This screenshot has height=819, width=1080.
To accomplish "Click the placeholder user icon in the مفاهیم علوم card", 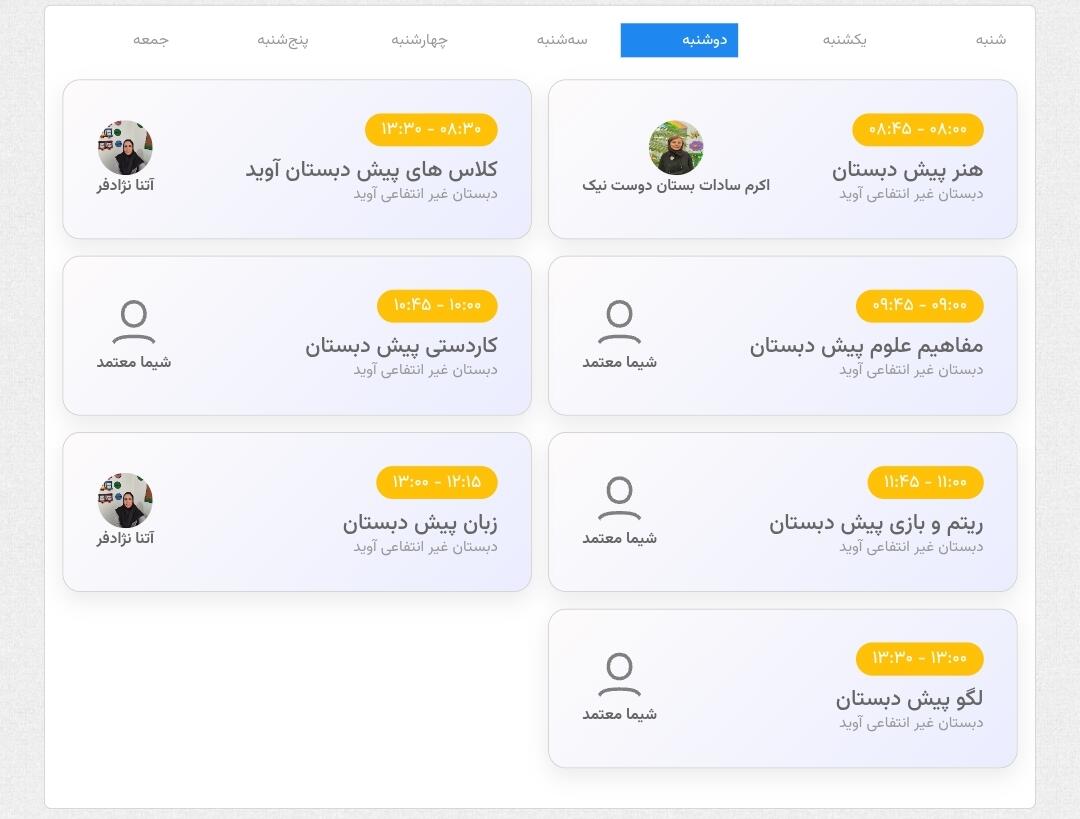I will 619,322.
